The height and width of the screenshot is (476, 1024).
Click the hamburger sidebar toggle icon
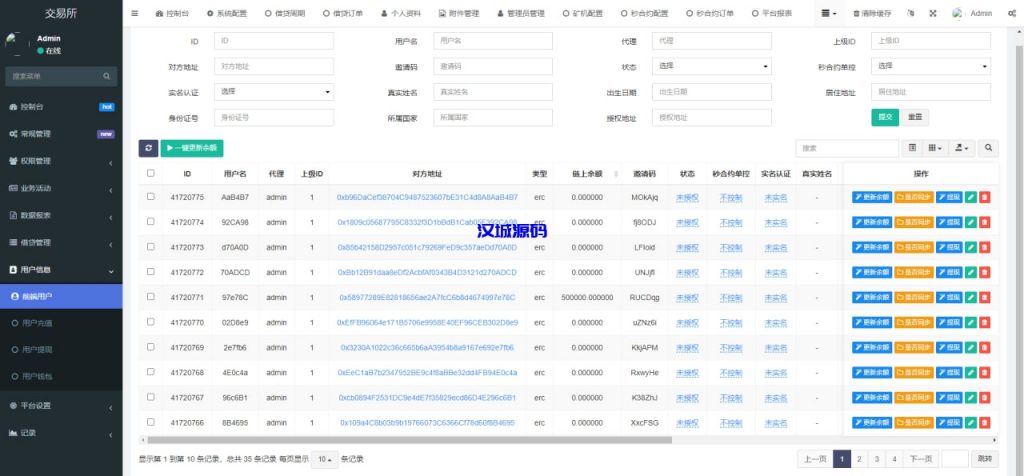coord(135,14)
